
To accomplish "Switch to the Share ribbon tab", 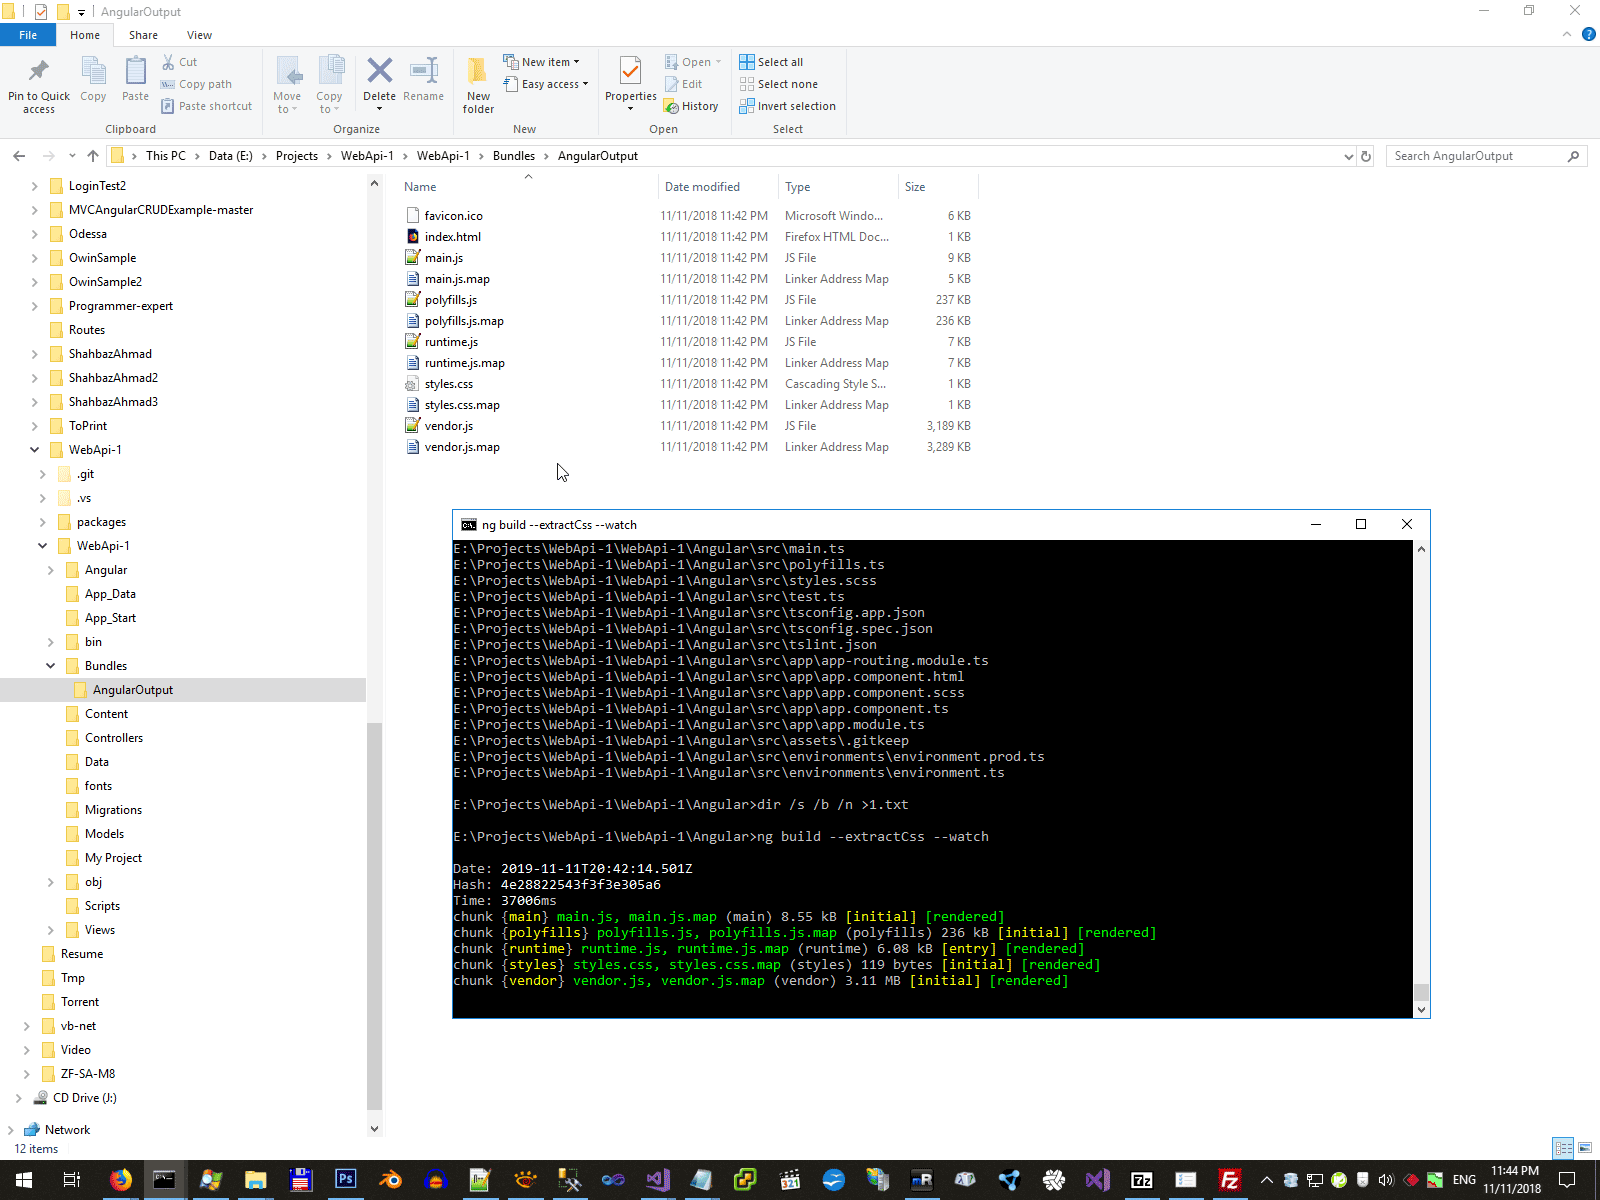I will pos(143,35).
